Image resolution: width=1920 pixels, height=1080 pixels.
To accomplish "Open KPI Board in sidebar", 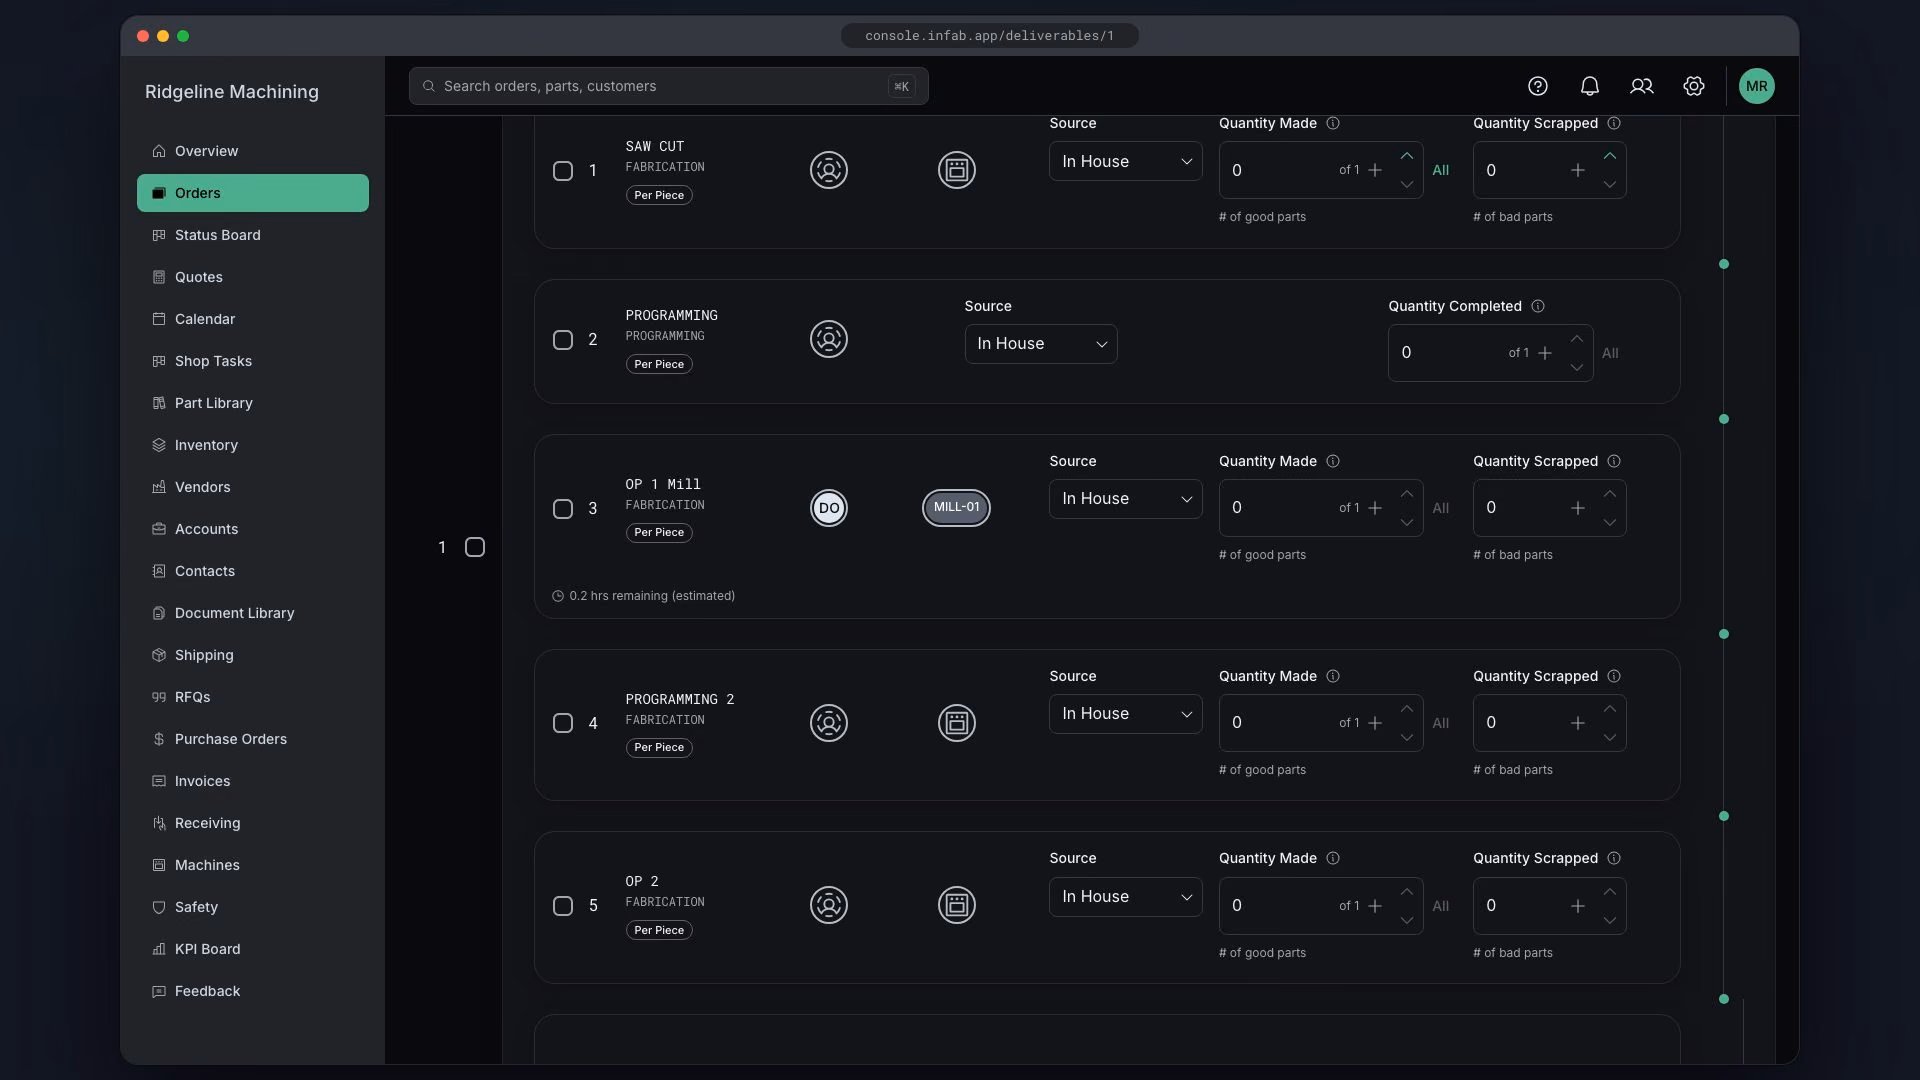I will pyautogui.click(x=253, y=949).
